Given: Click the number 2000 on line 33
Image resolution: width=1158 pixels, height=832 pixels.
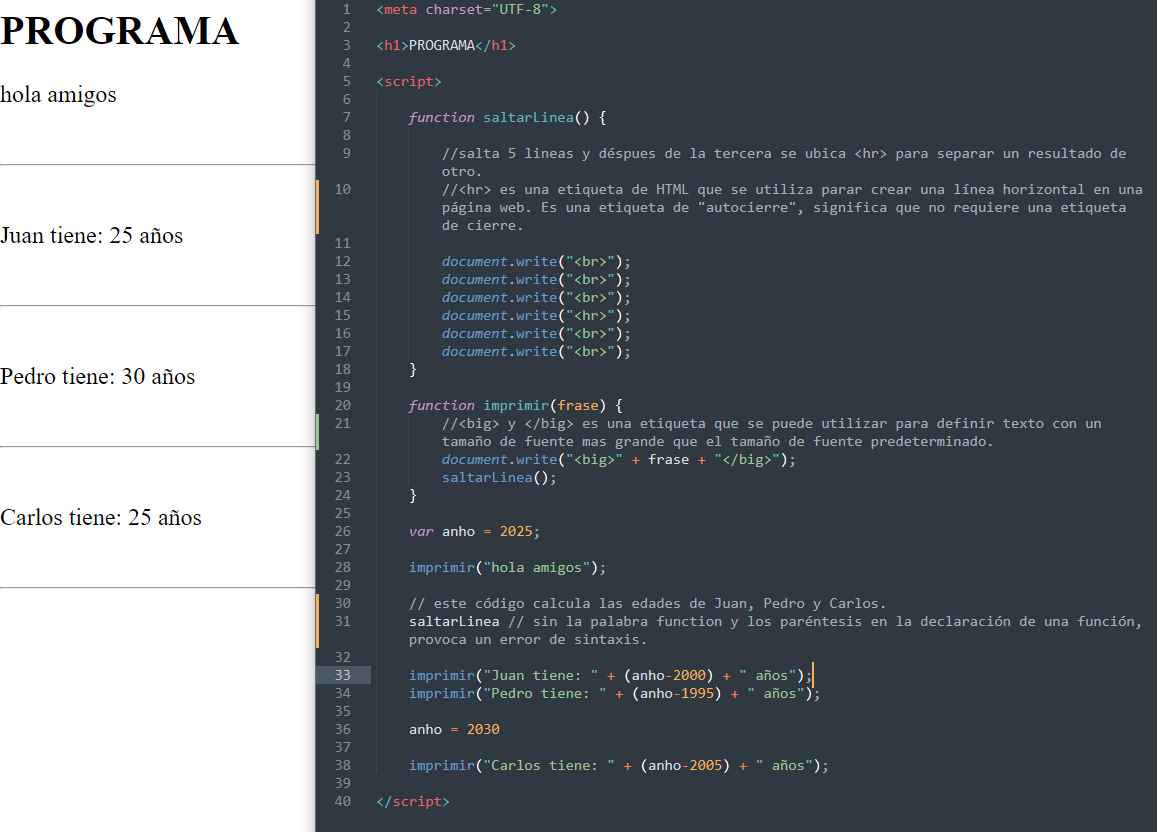Looking at the screenshot, I should [689, 675].
